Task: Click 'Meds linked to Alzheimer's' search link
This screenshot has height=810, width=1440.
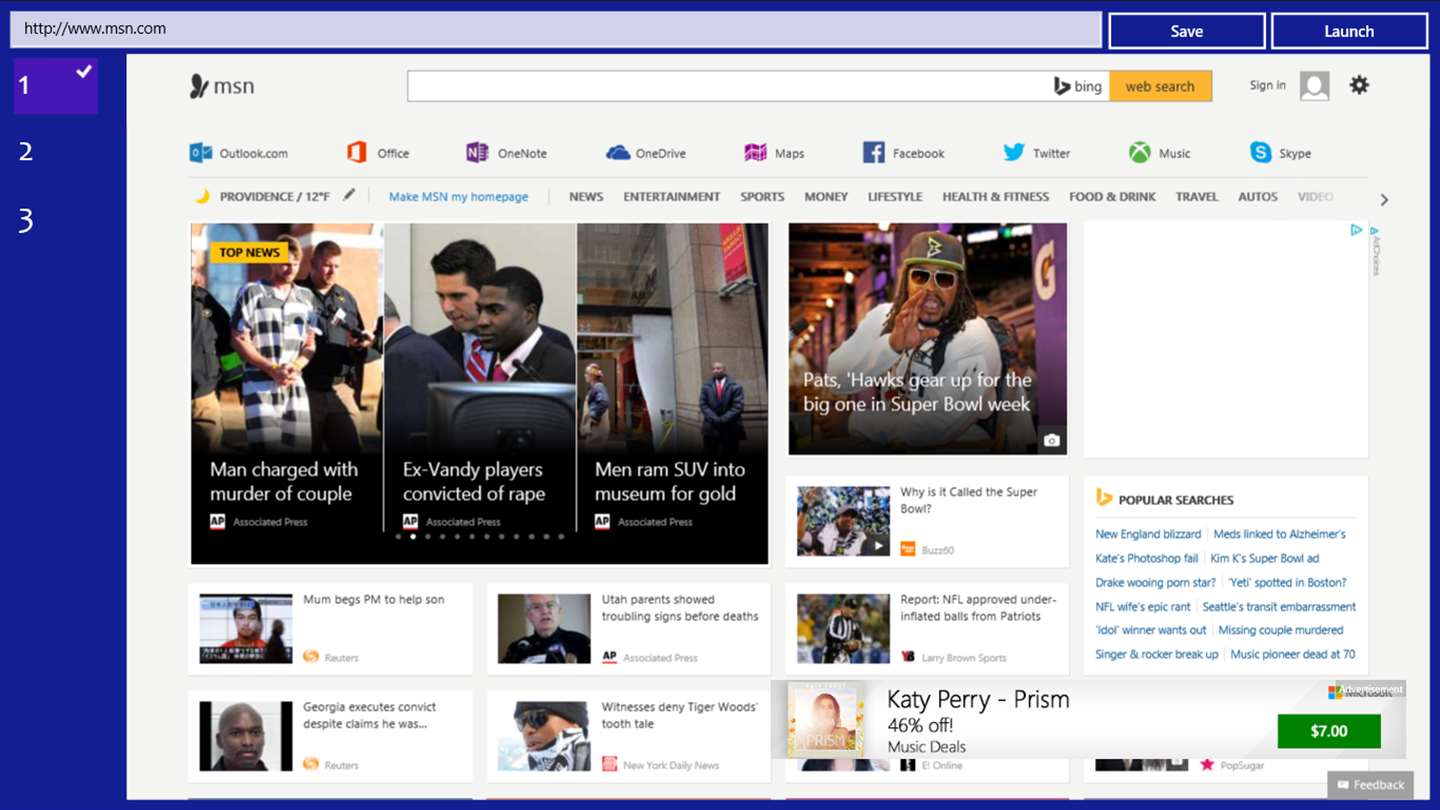Action: click(x=1279, y=534)
